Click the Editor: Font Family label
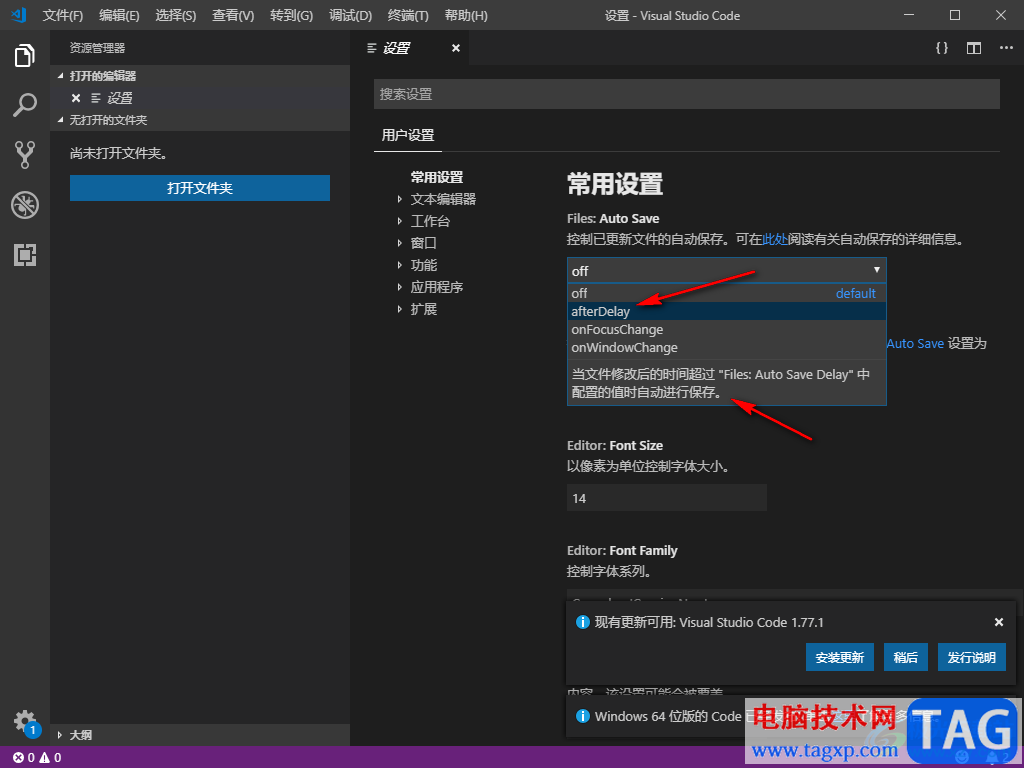The image size is (1024, 768). [622, 551]
